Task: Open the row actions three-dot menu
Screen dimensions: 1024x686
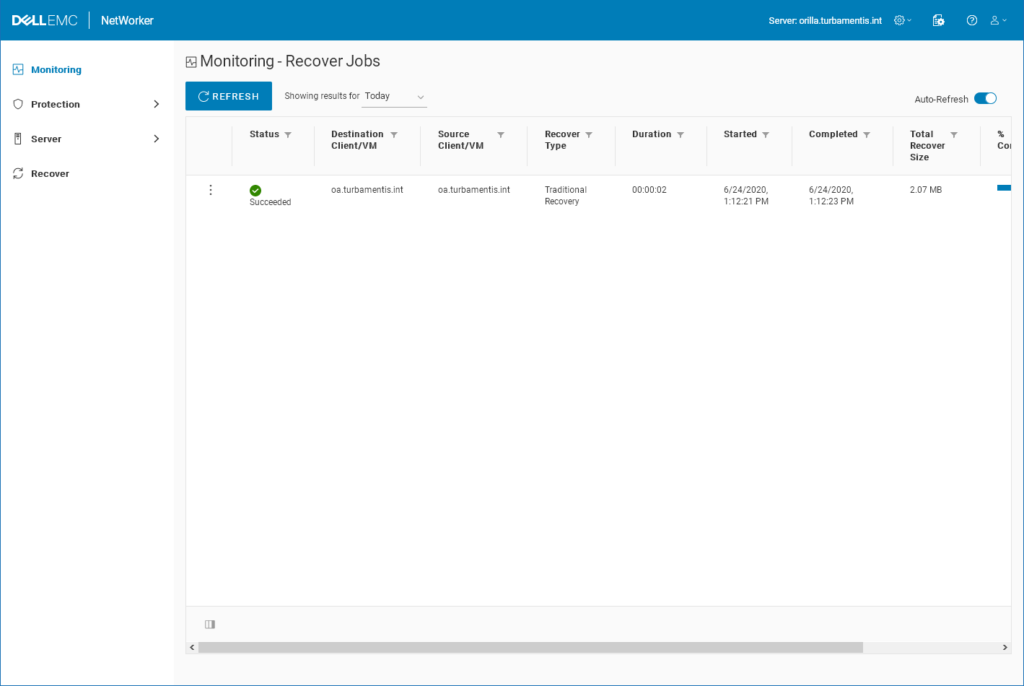Action: tap(210, 189)
